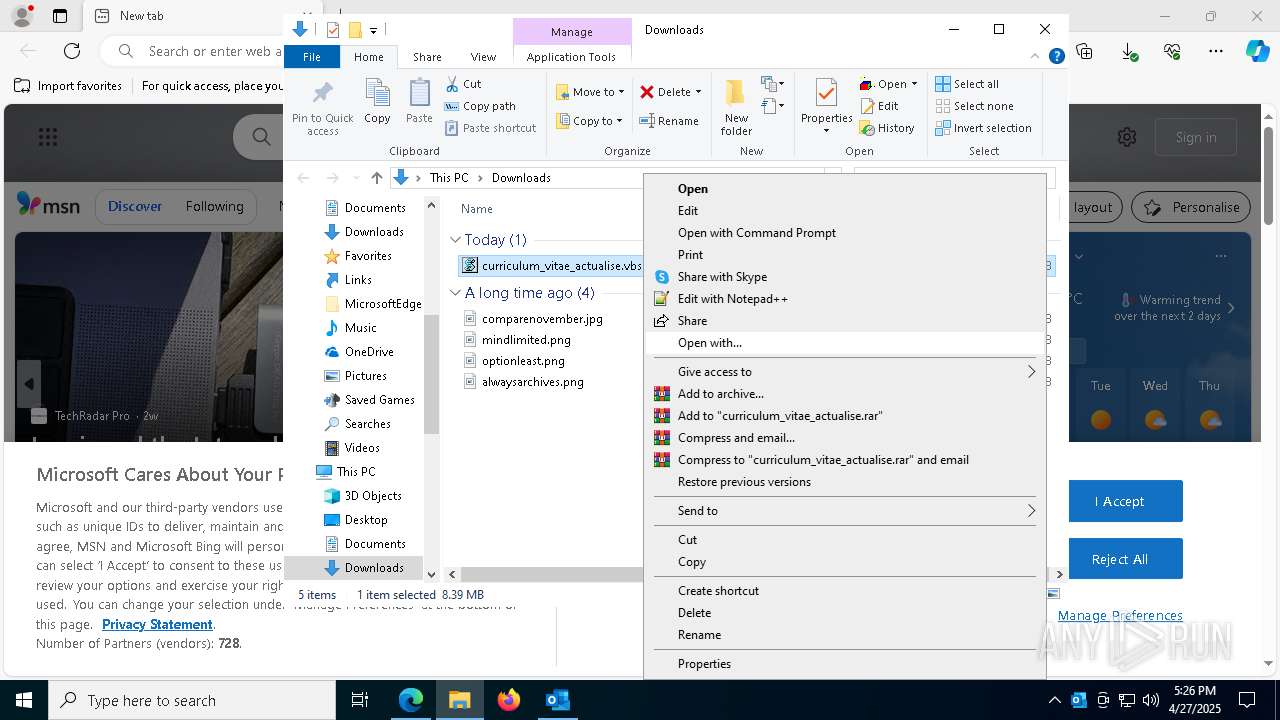This screenshot has height=720, width=1280.
Task: Refresh the Edge browser page
Action: 72,51
